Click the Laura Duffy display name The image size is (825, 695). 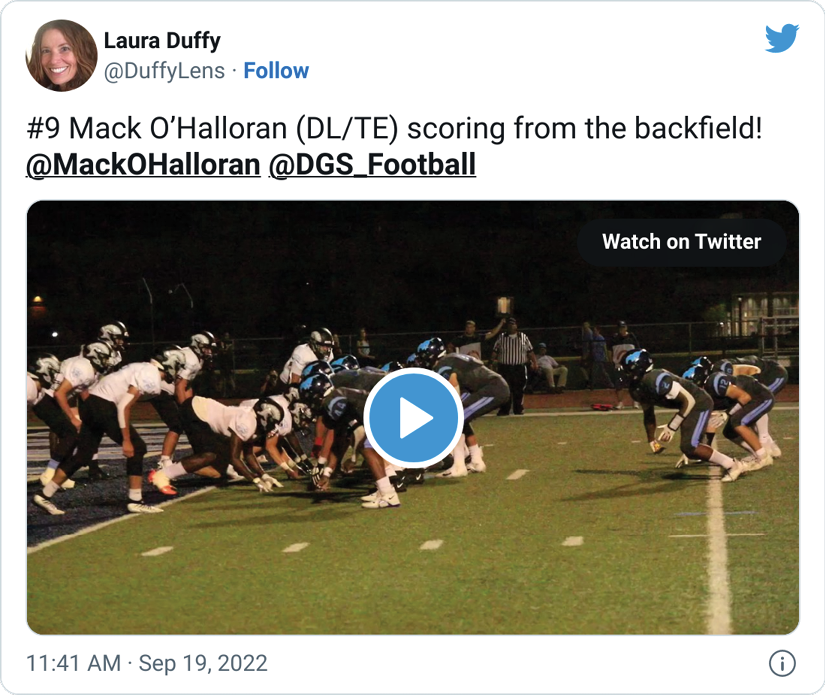click(162, 40)
